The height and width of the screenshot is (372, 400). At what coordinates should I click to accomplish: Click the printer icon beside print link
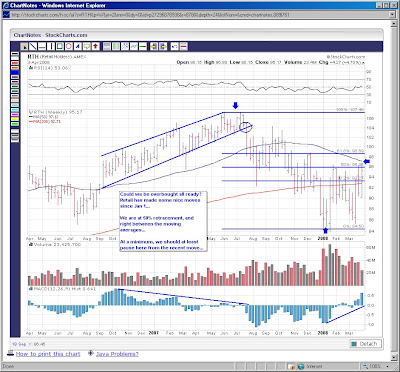[x=10, y=354]
